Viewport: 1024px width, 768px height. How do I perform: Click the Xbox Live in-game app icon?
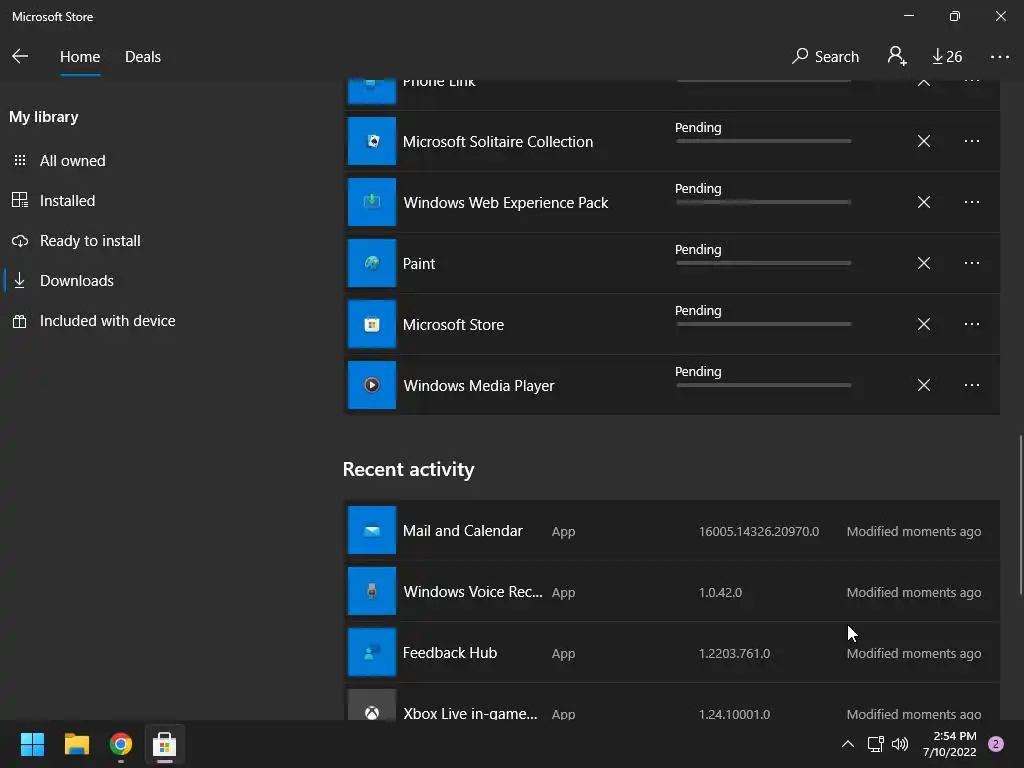pos(372,705)
